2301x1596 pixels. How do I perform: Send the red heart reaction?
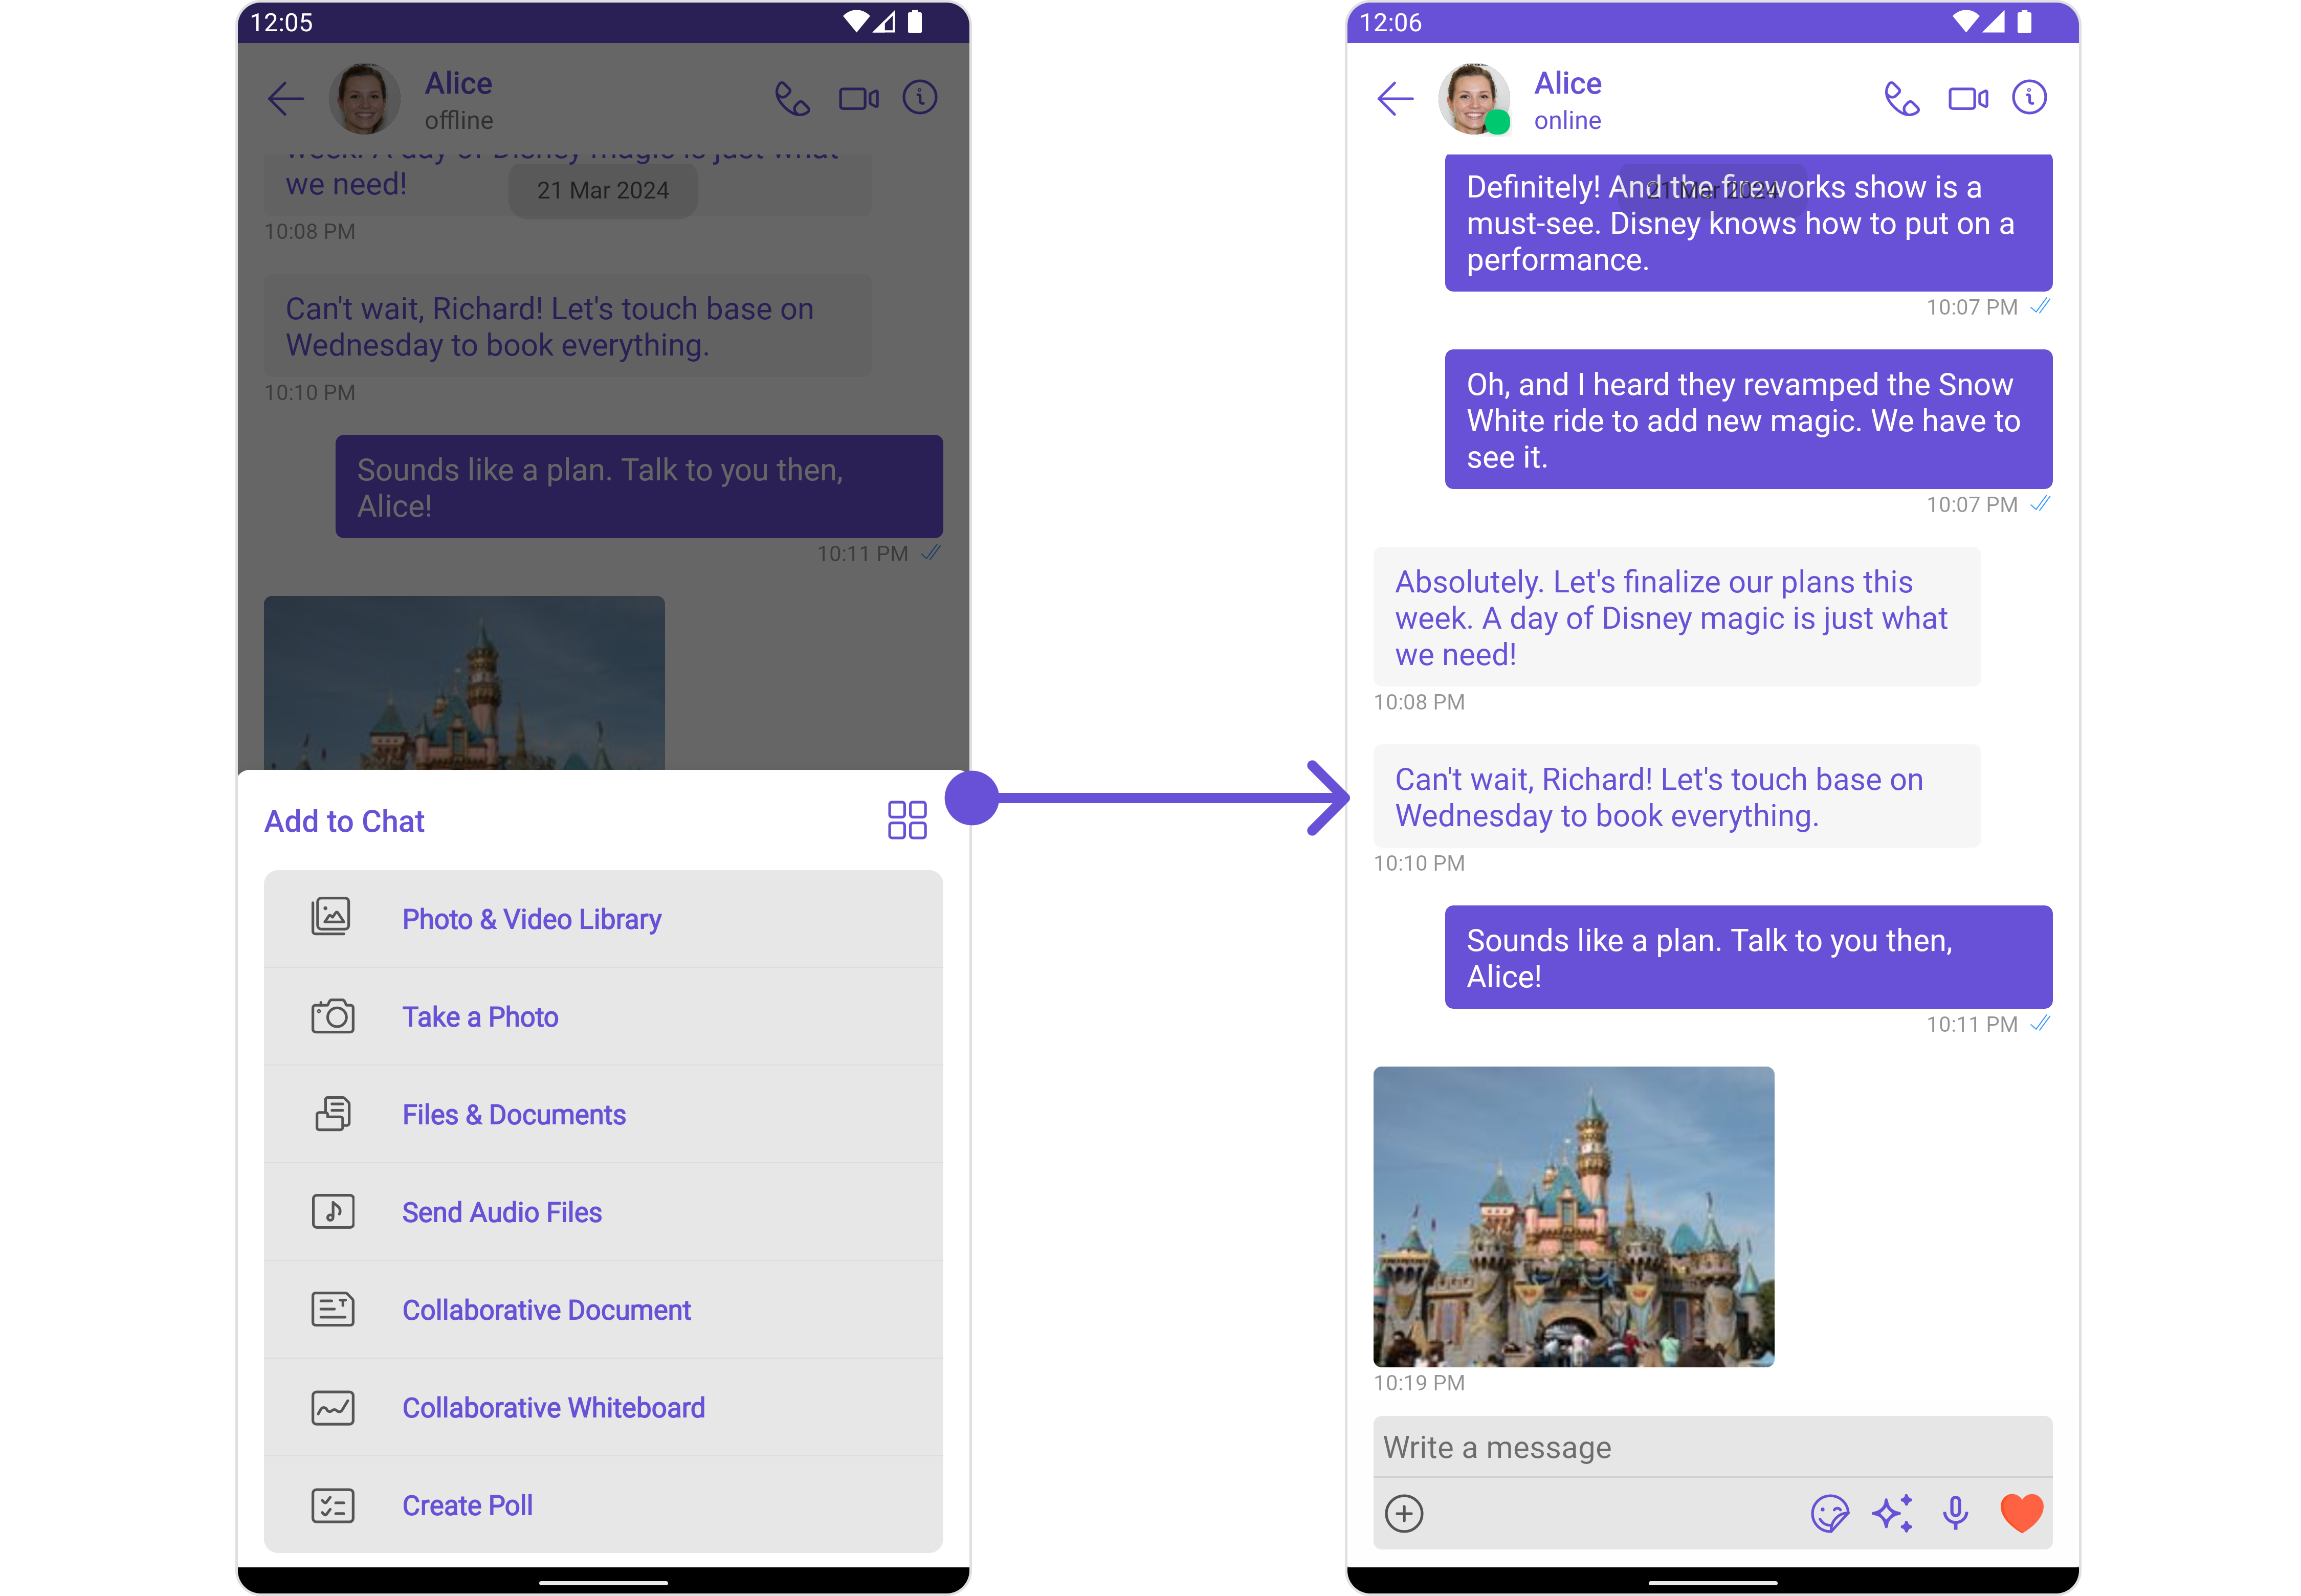click(2021, 1513)
